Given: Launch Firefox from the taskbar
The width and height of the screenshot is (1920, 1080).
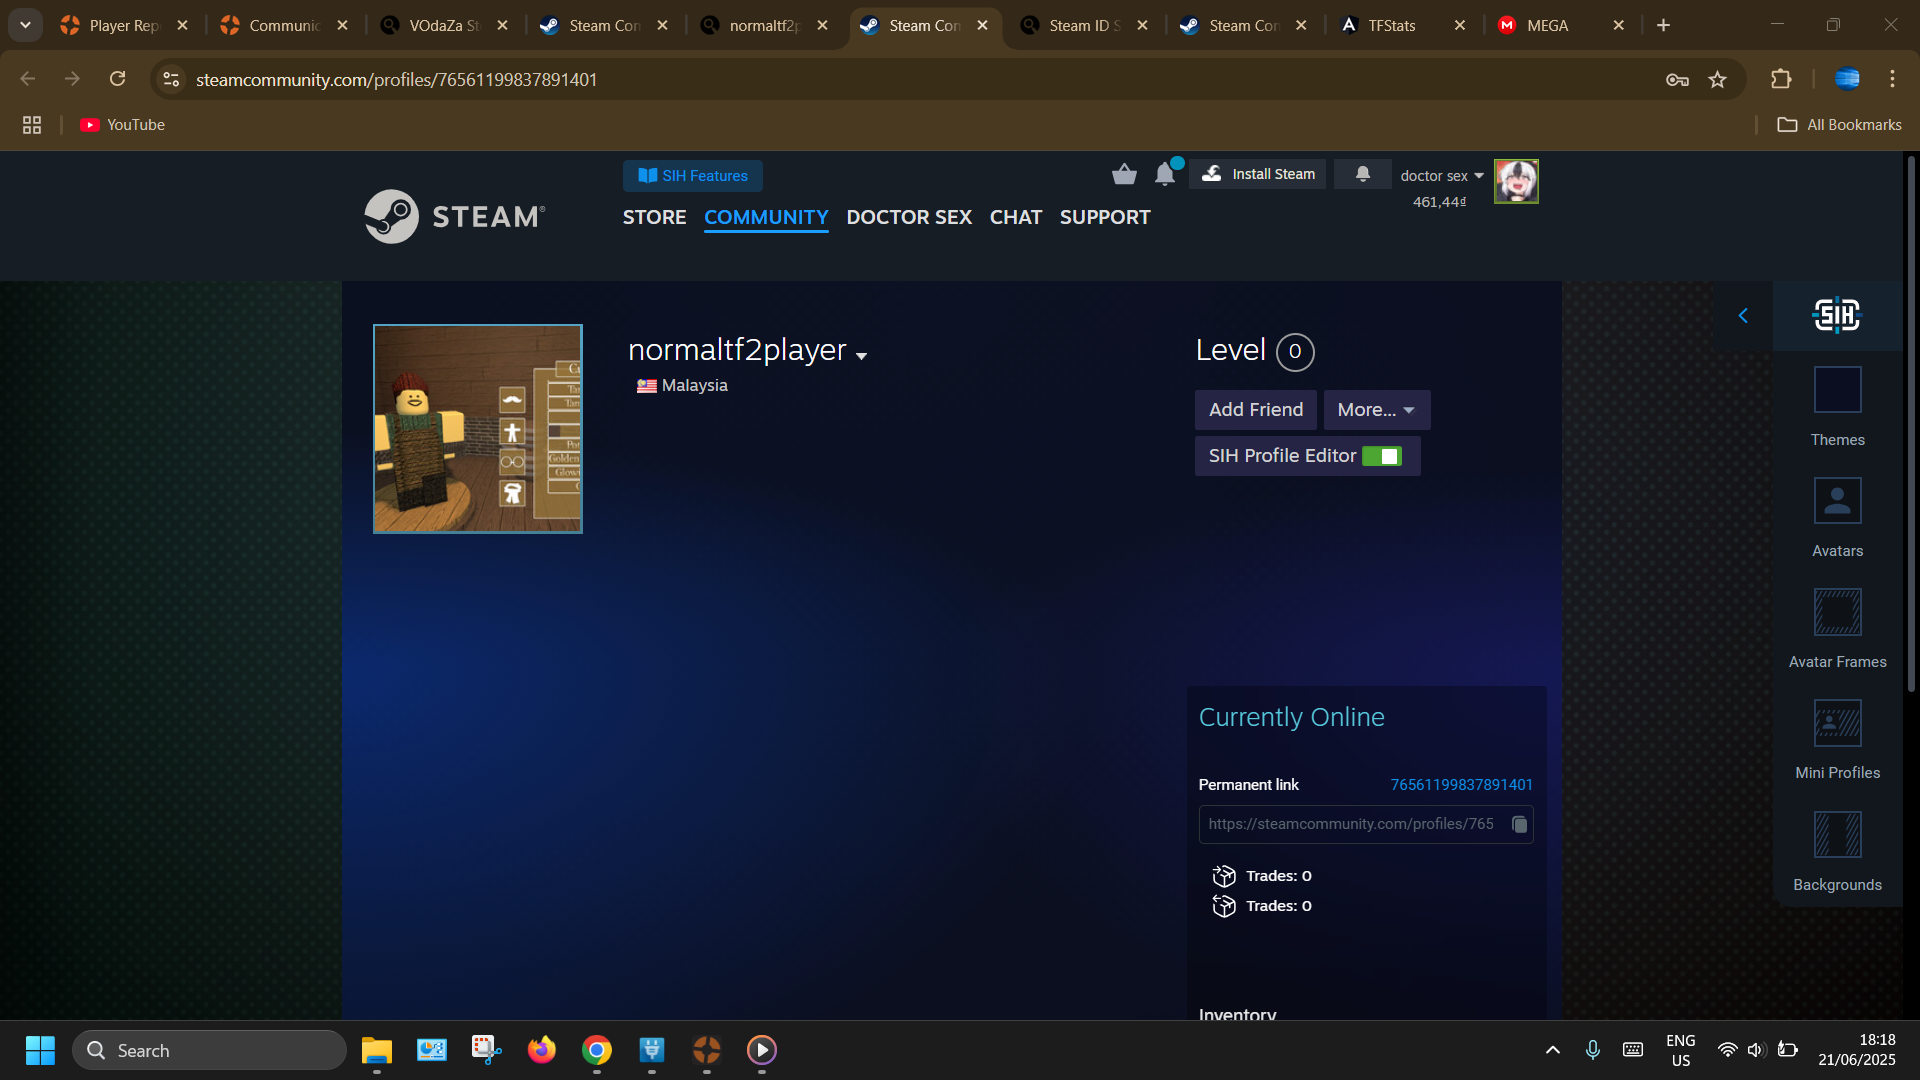Looking at the screenshot, I should point(542,1050).
